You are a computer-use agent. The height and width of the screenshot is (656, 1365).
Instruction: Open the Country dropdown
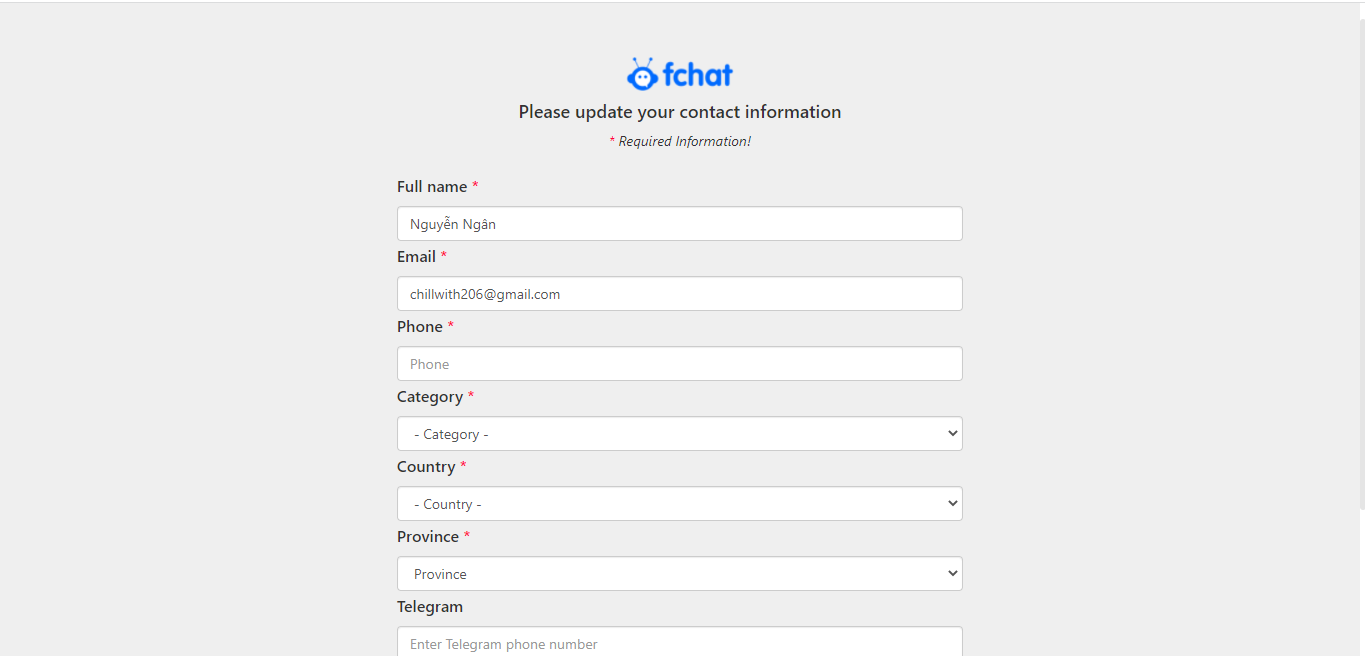point(680,504)
